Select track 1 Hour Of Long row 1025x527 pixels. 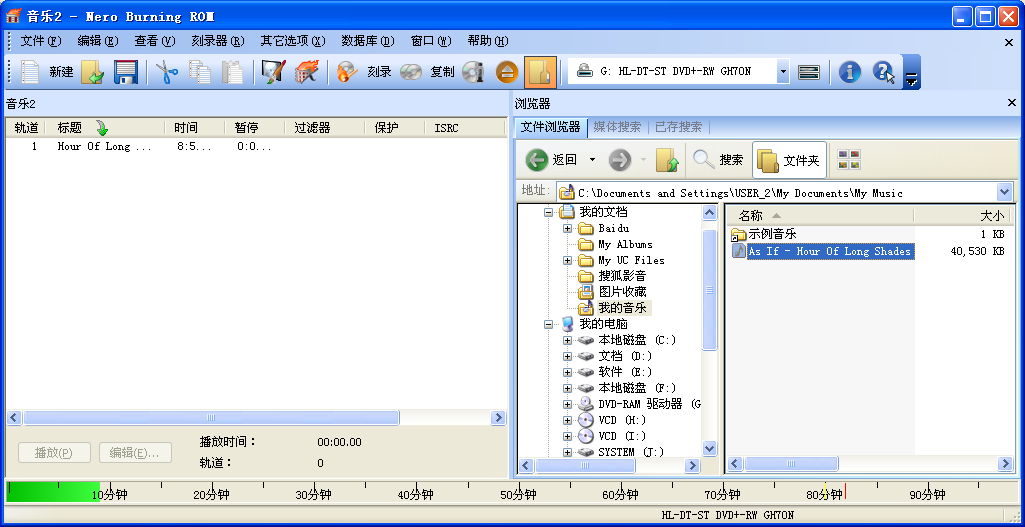(x=255, y=146)
